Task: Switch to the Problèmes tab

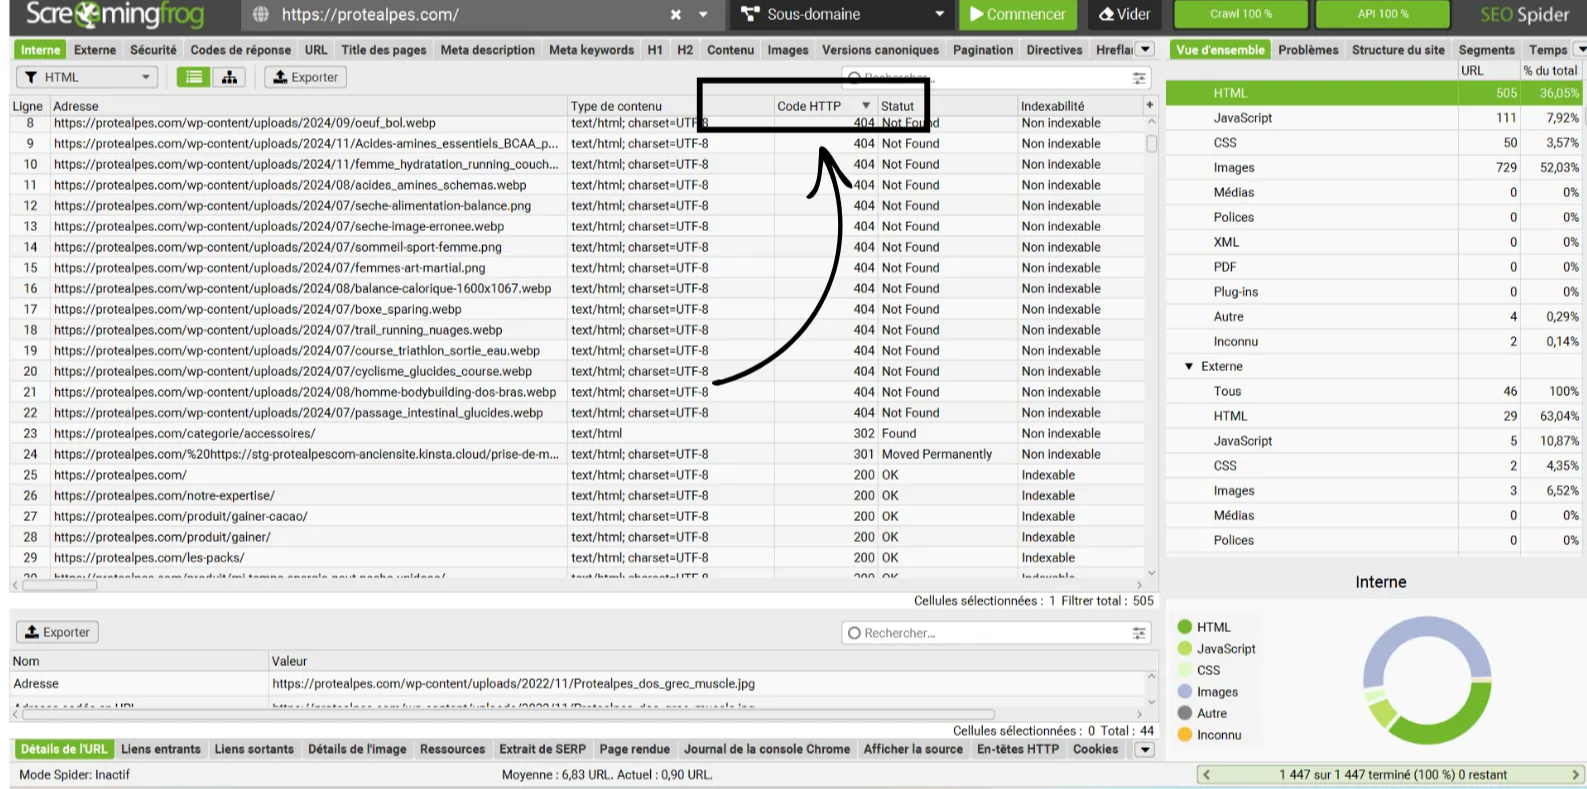Action: (1307, 50)
